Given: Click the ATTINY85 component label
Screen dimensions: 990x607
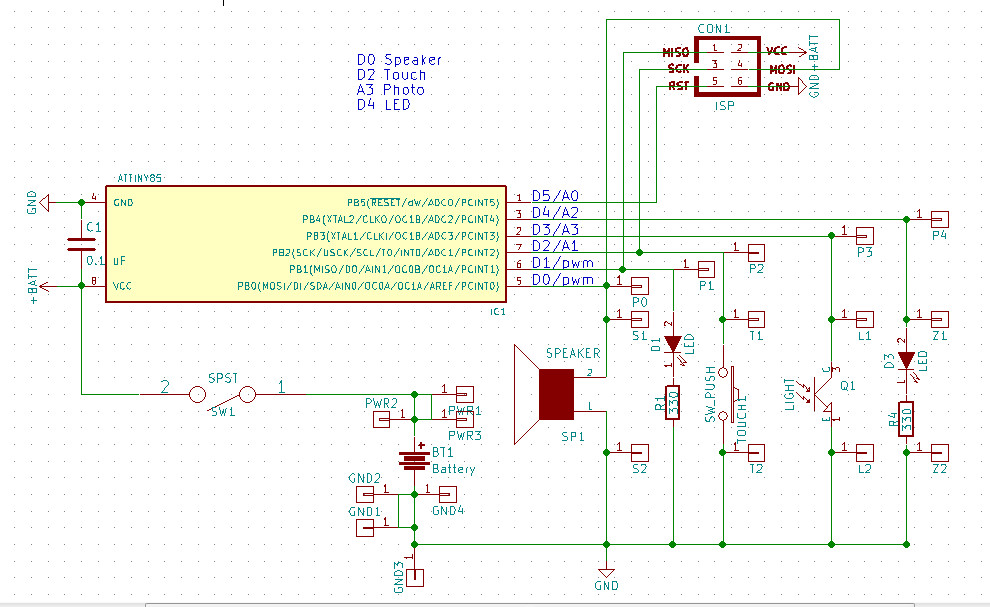Looking at the screenshot, I should click(140, 179).
